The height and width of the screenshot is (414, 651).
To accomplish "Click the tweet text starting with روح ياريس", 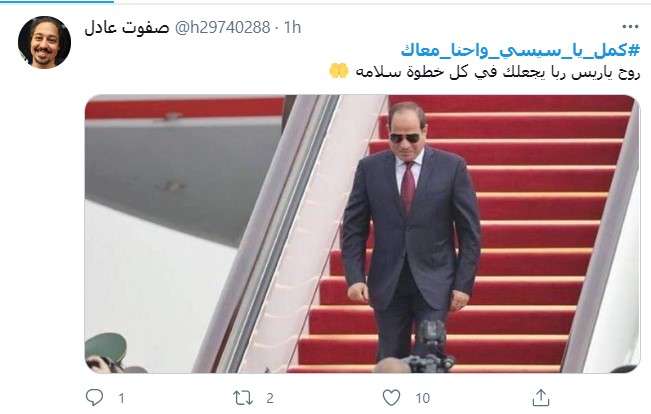I will (498, 72).
